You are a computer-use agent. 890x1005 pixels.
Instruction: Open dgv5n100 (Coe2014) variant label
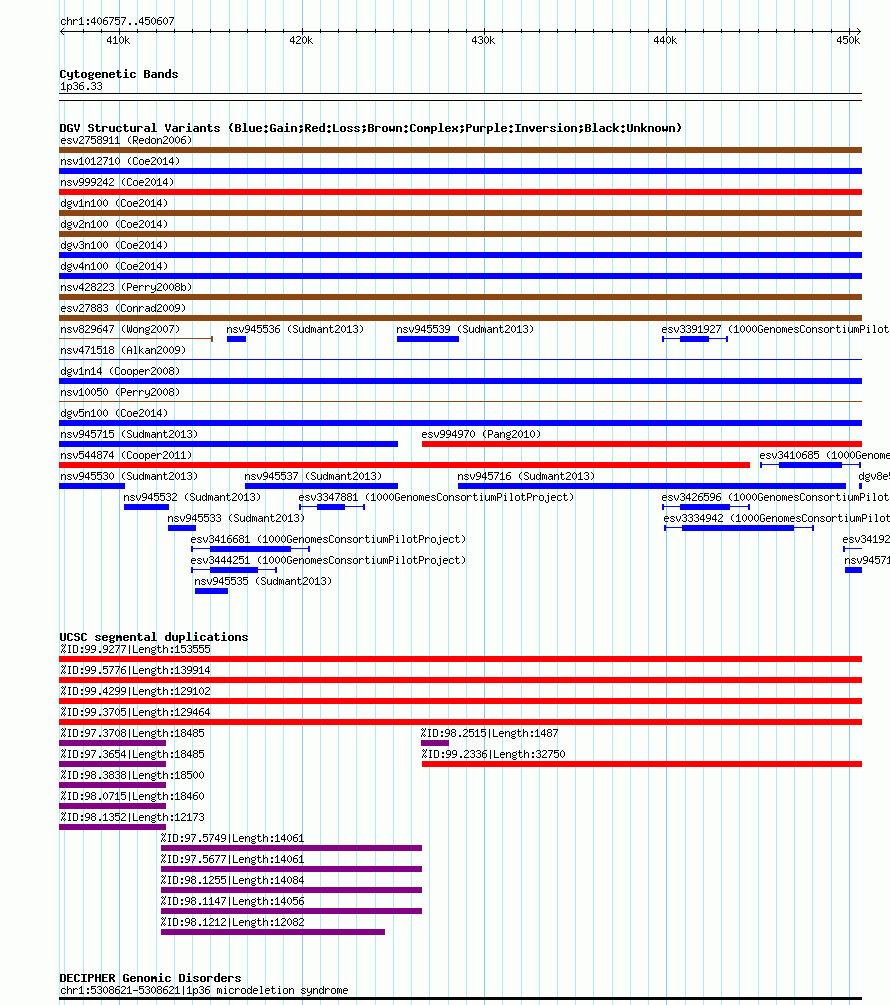(x=114, y=413)
